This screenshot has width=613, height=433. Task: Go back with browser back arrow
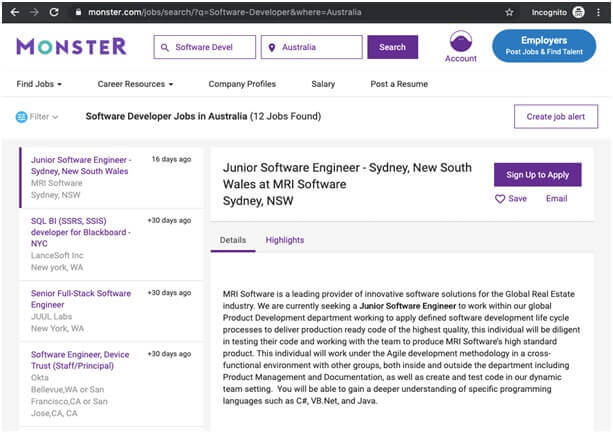tap(15, 12)
